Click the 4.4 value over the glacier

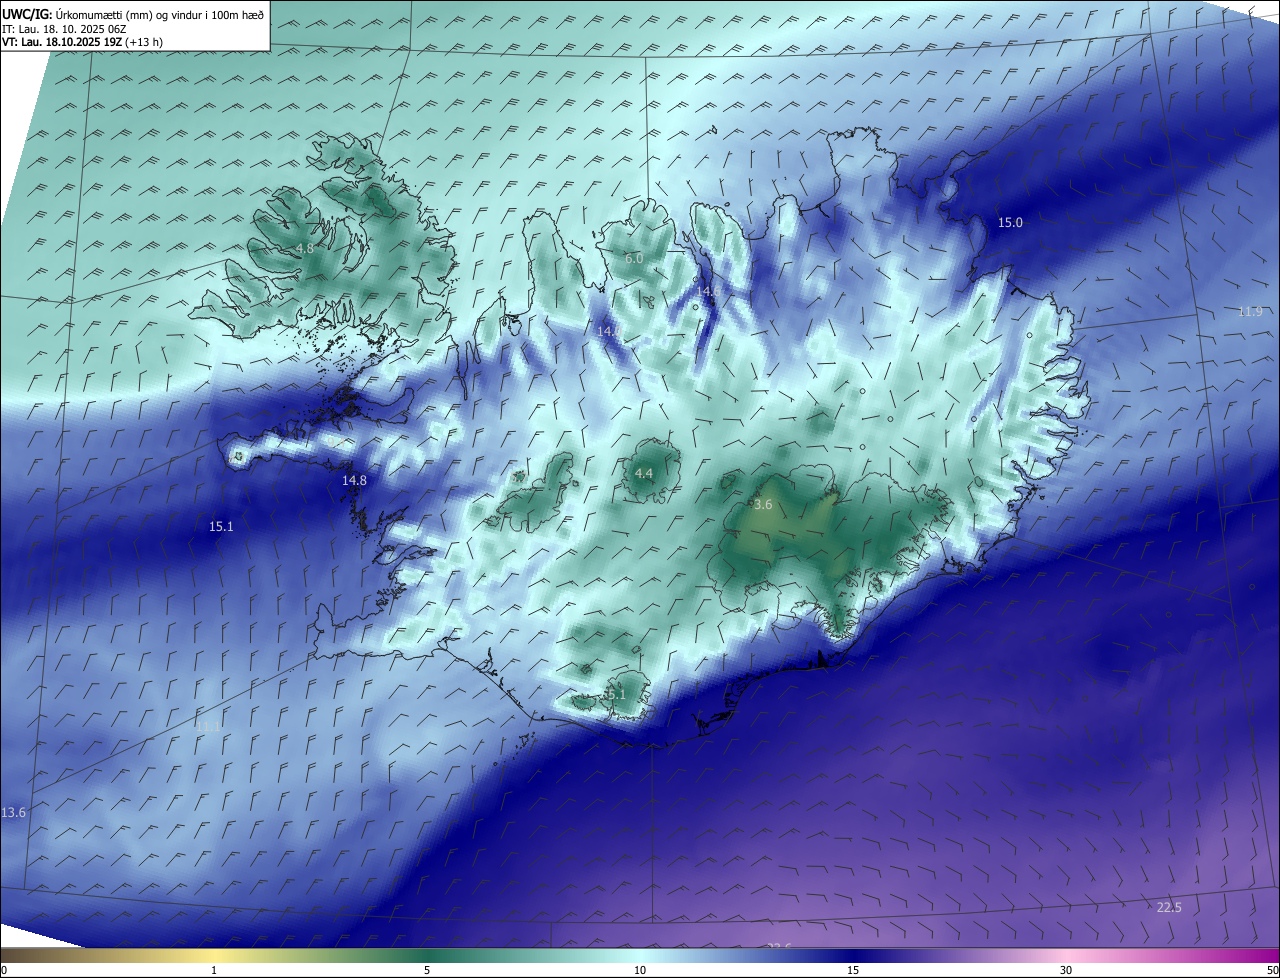pyautogui.click(x=644, y=473)
